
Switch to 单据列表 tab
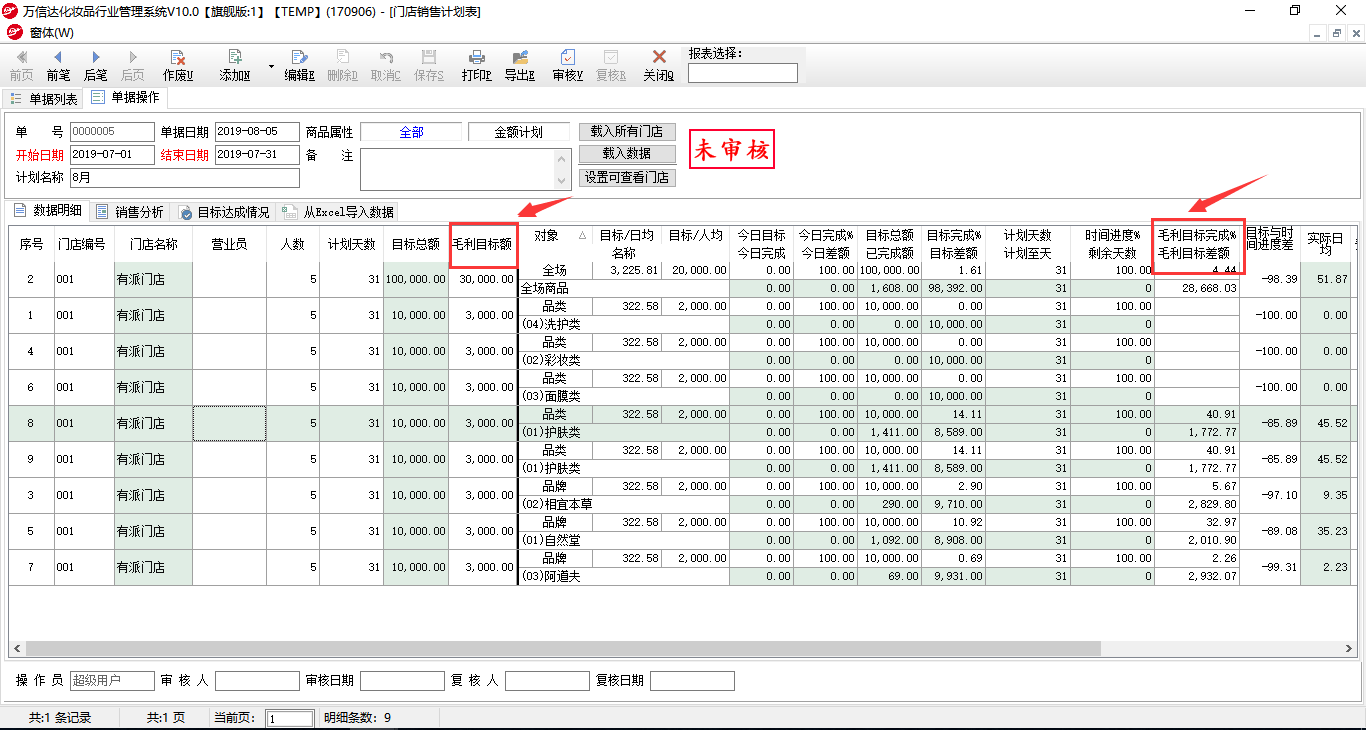pyautogui.click(x=44, y=99)
